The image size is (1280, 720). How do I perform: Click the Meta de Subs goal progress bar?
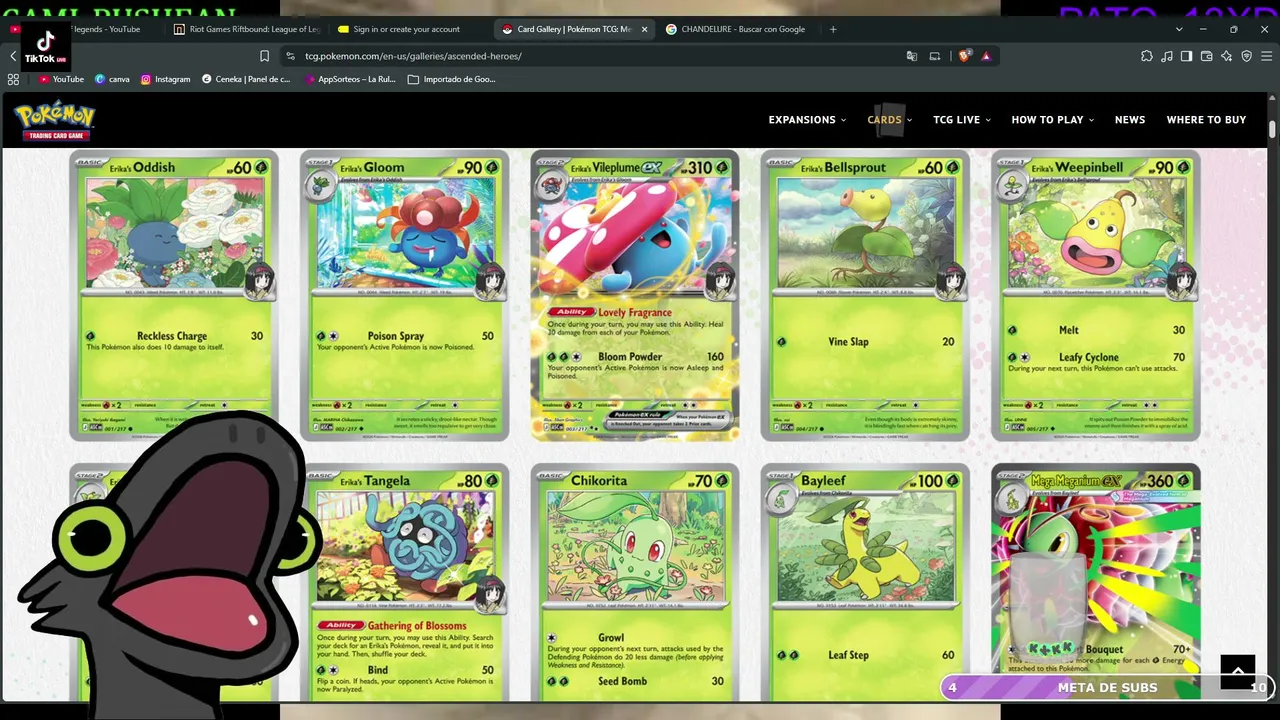pyautogui.click(x=1108, y=687)
